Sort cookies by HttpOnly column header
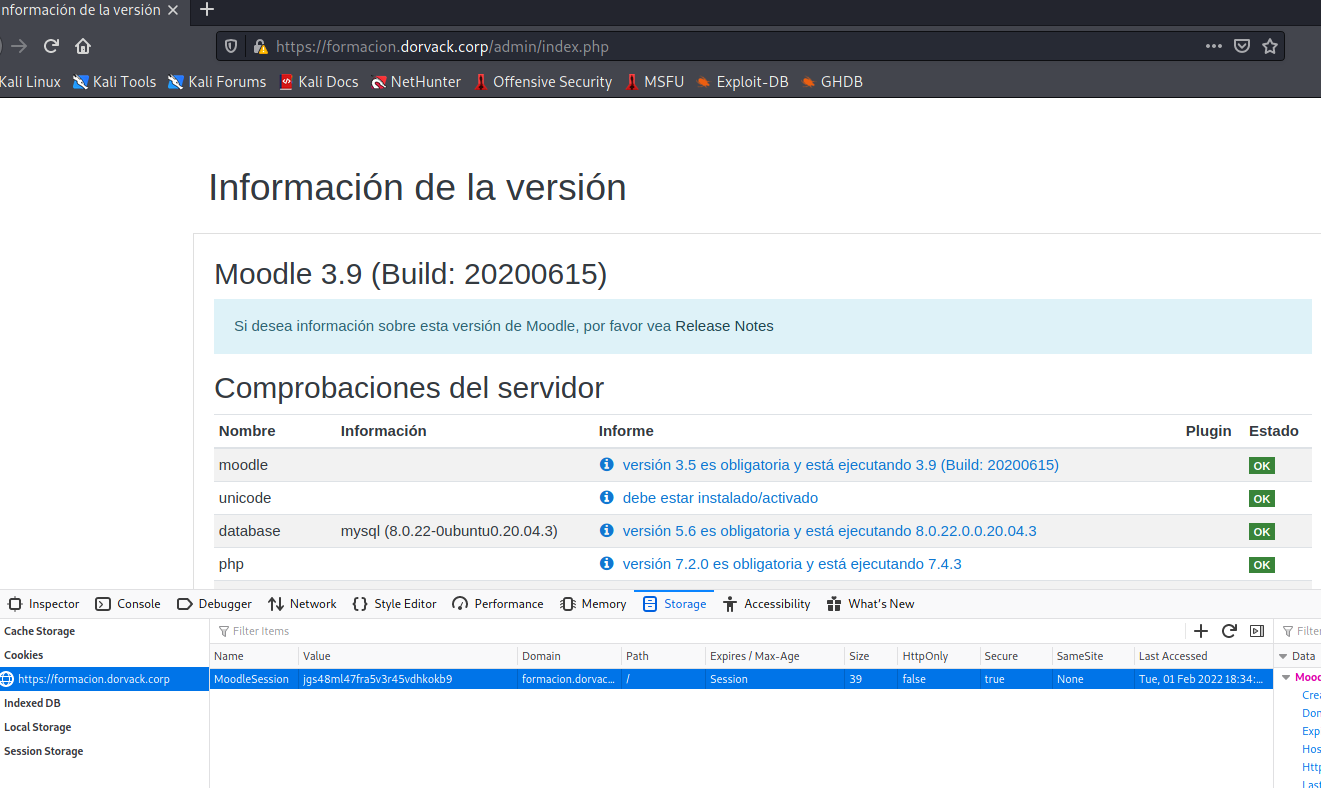Image resolution: width=1321 pixels, height=788 pixels. click(937, 656)
